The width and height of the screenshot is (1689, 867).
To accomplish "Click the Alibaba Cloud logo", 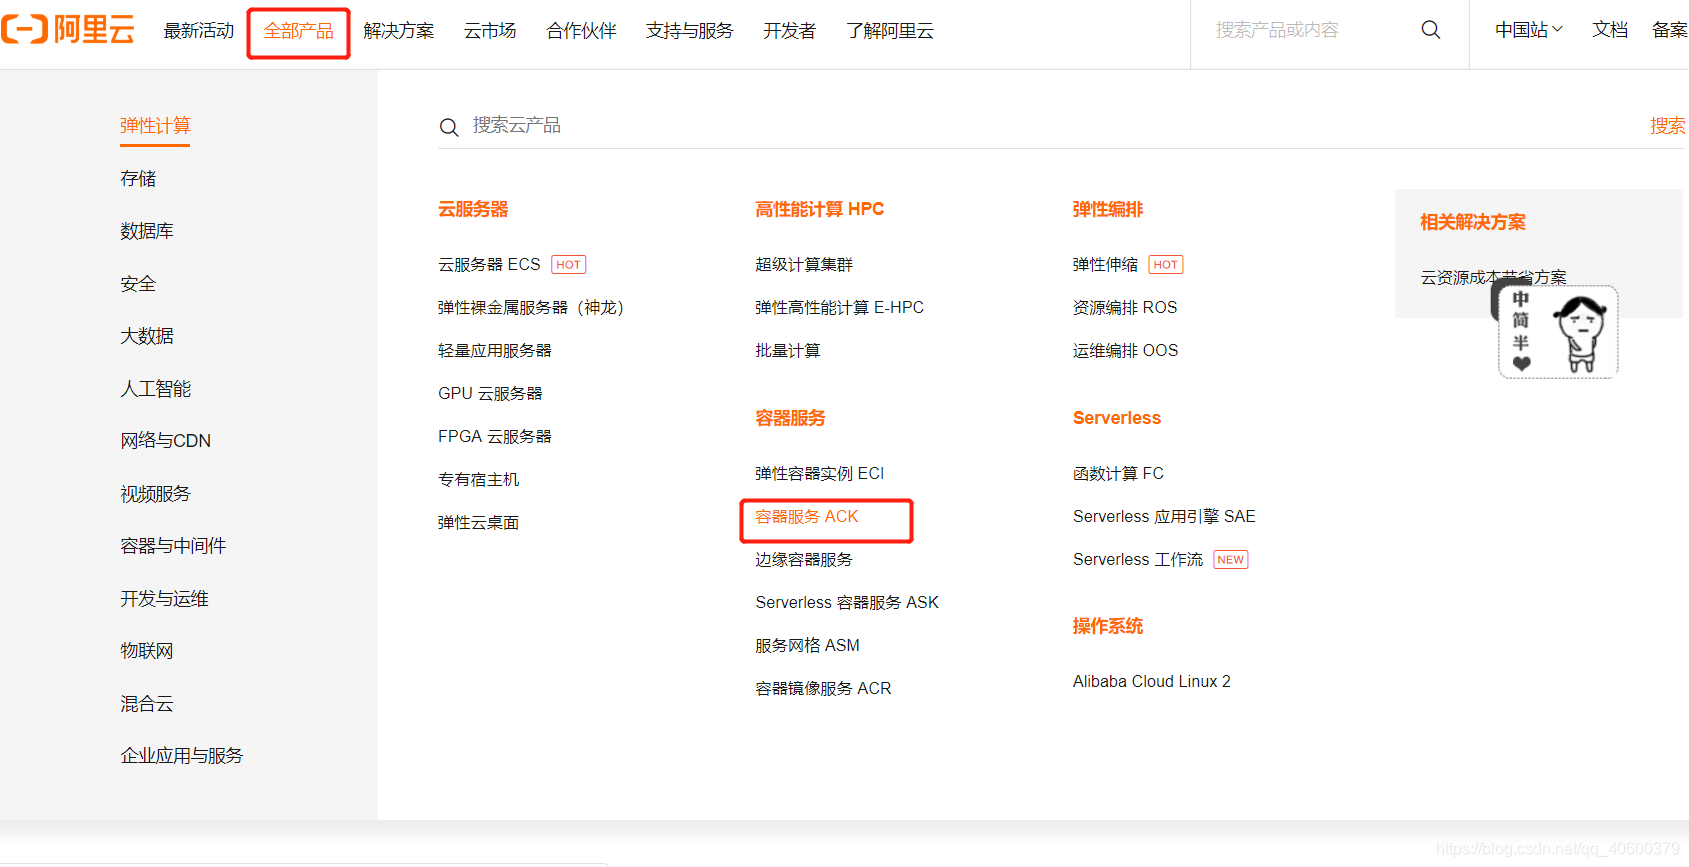I will (x=68, y=29).
